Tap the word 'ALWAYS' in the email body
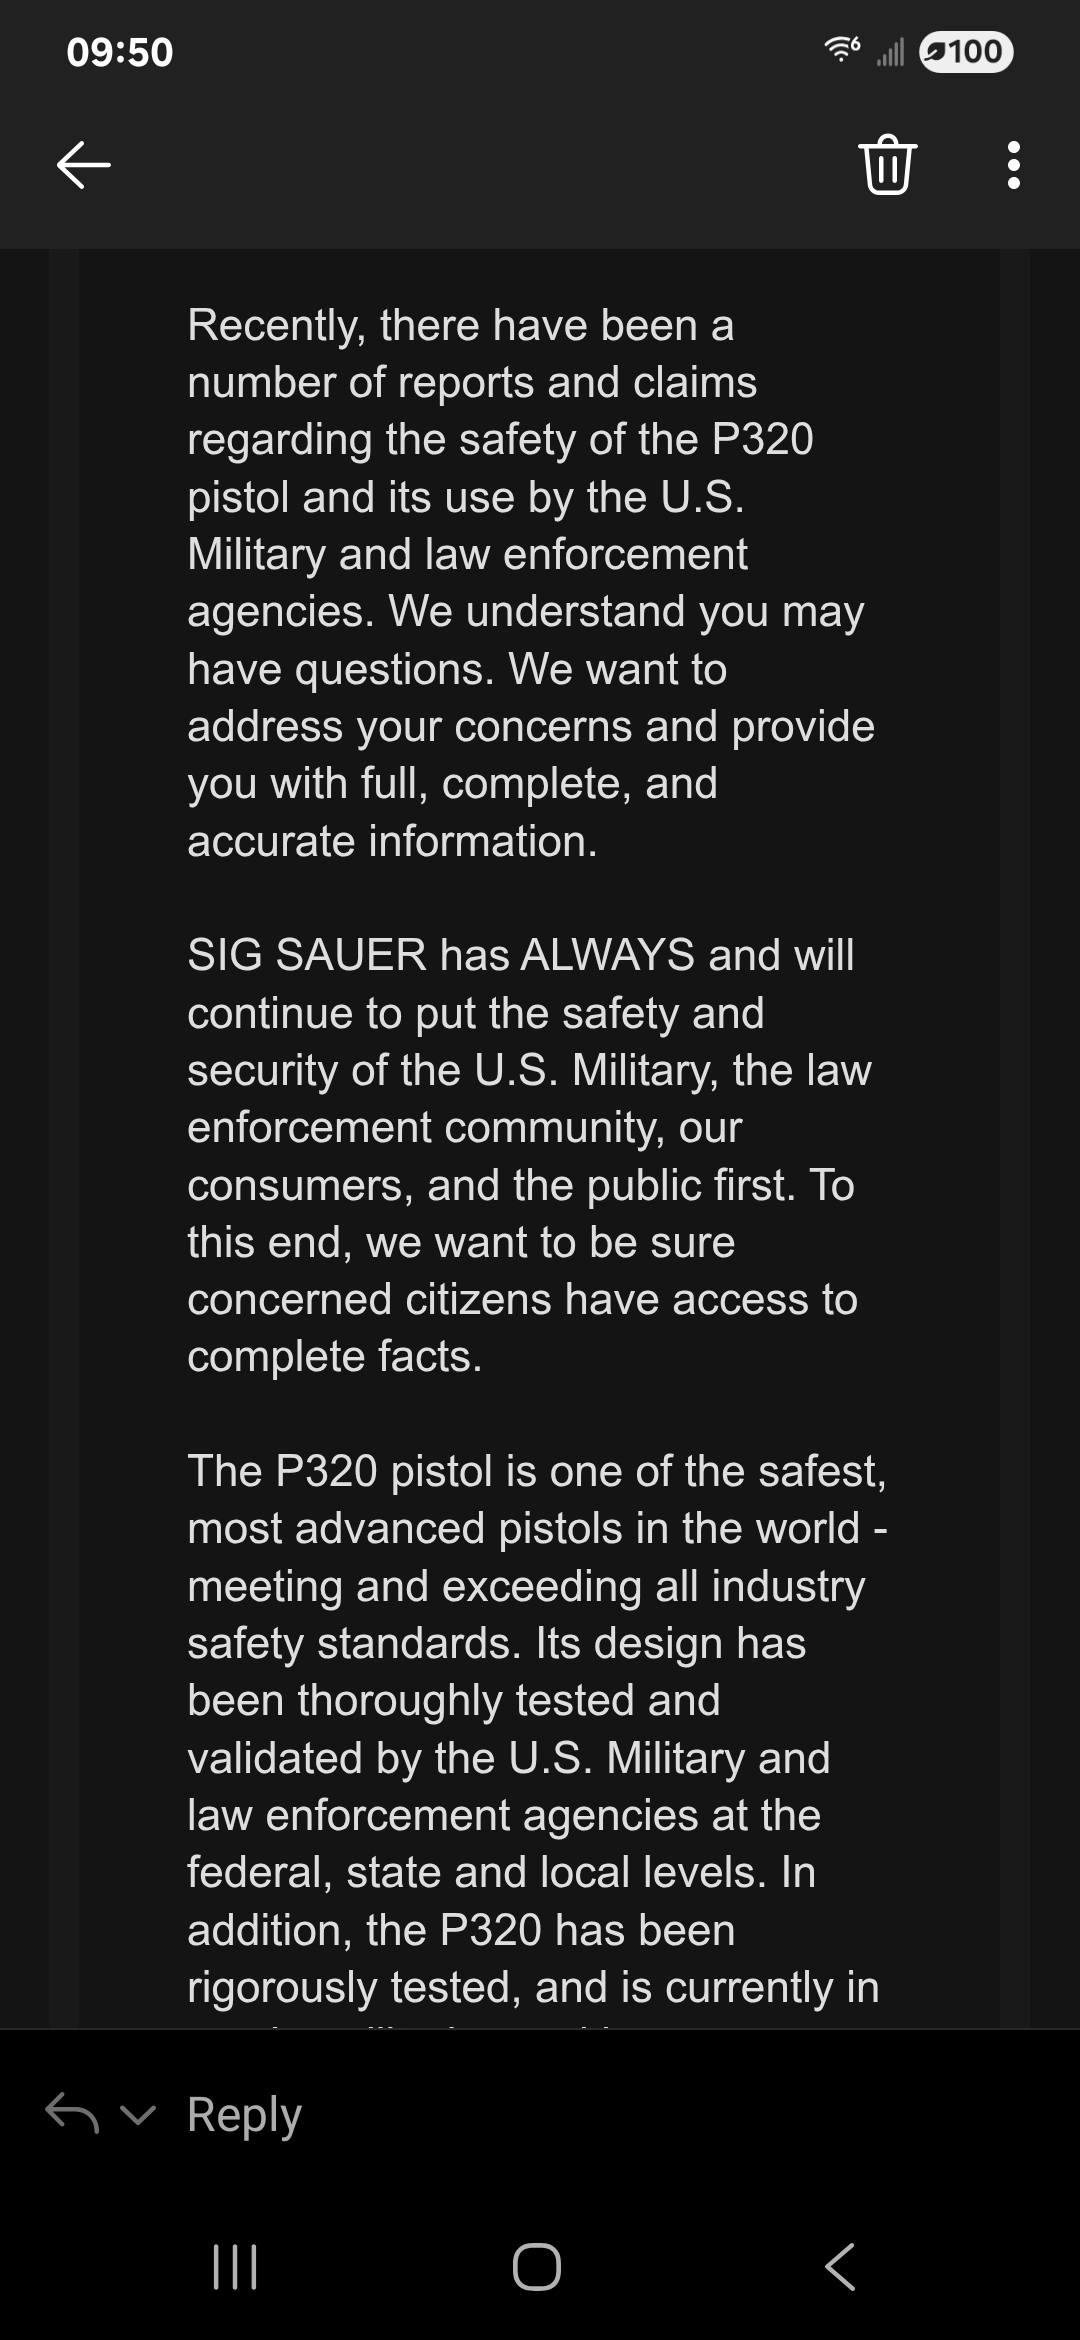 pyautogui.click(x=607, y=954)
